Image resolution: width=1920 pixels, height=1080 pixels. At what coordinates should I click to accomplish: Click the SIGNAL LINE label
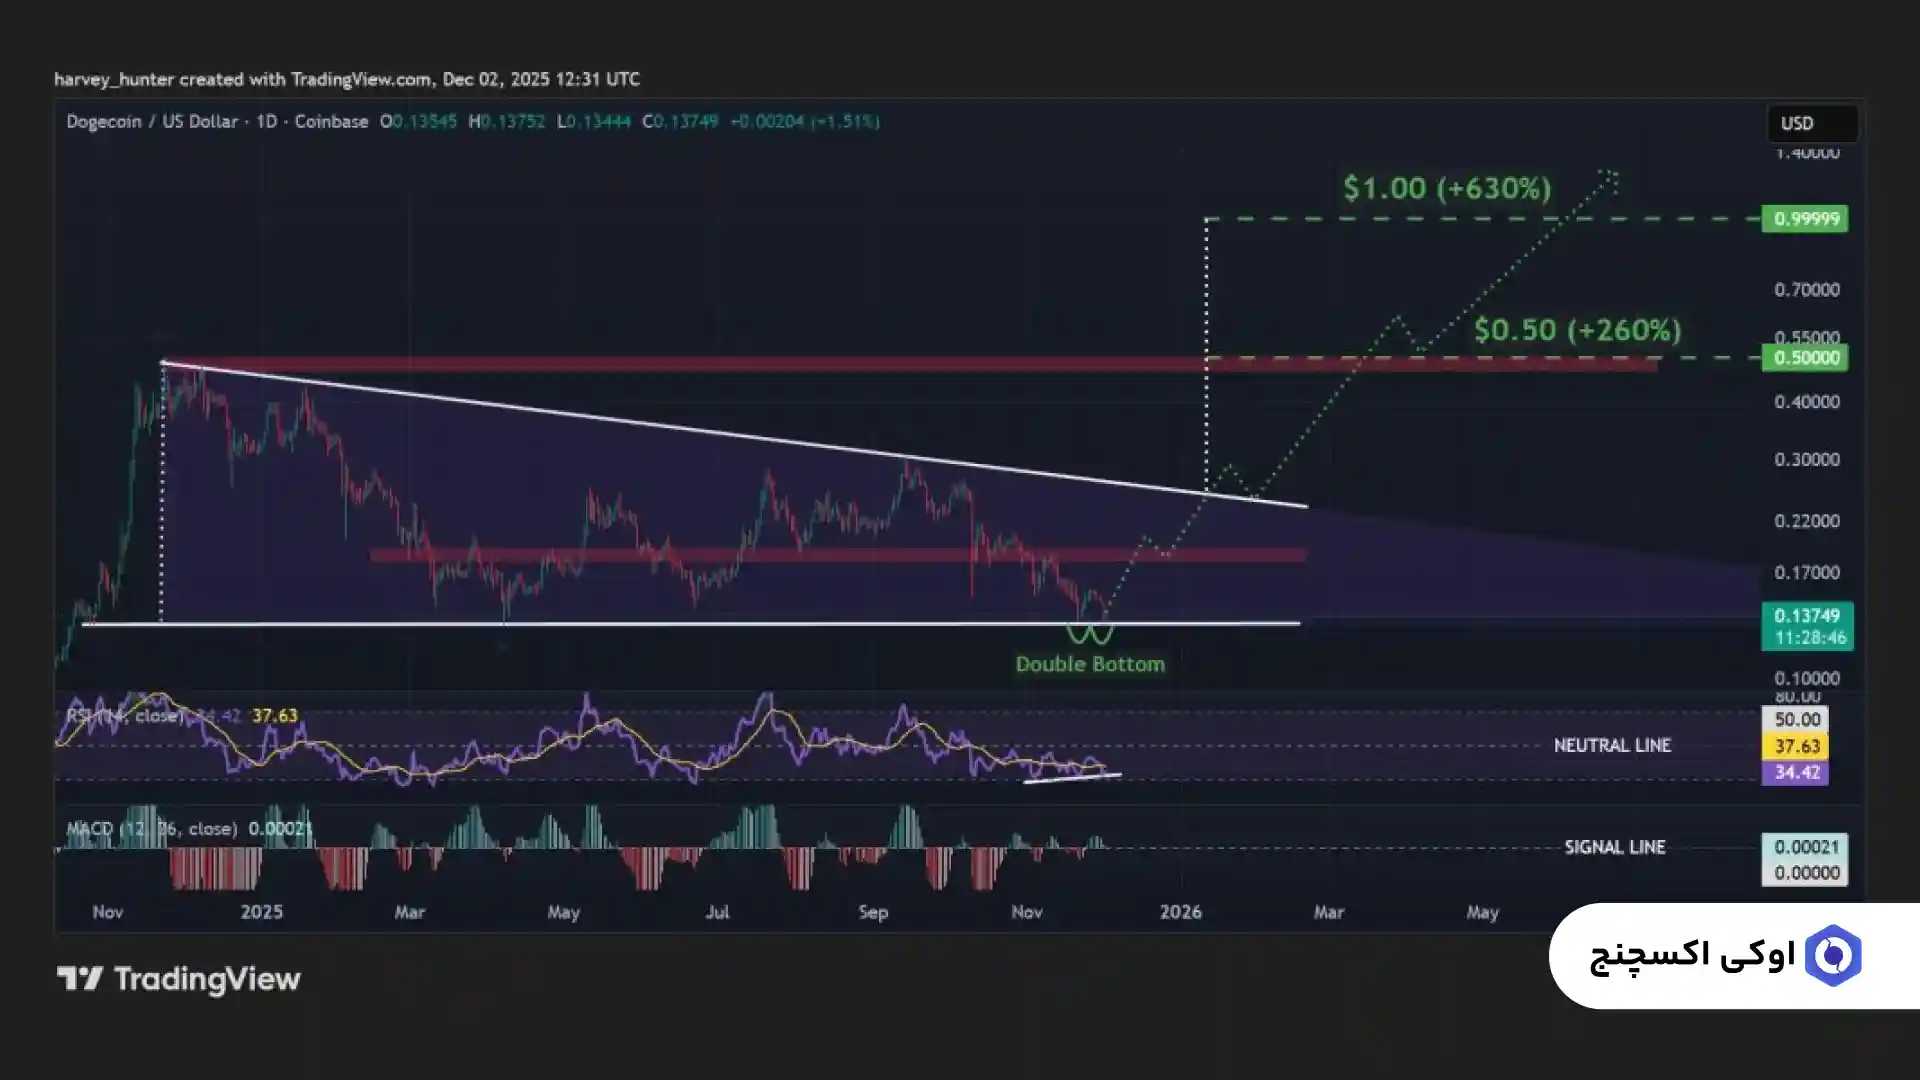pyautogui.click(x=1614, y=848)
